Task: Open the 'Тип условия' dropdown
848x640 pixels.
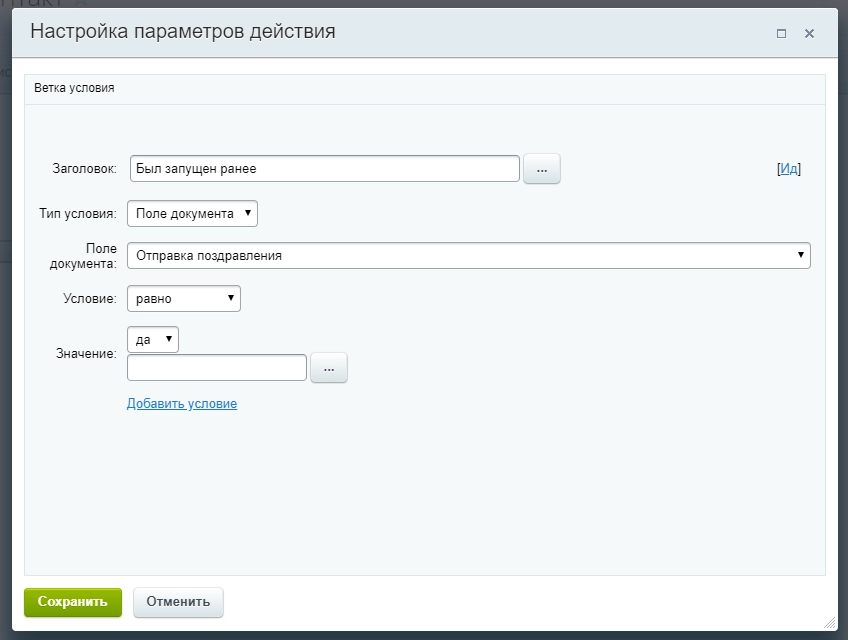Action: click(192, 213)
